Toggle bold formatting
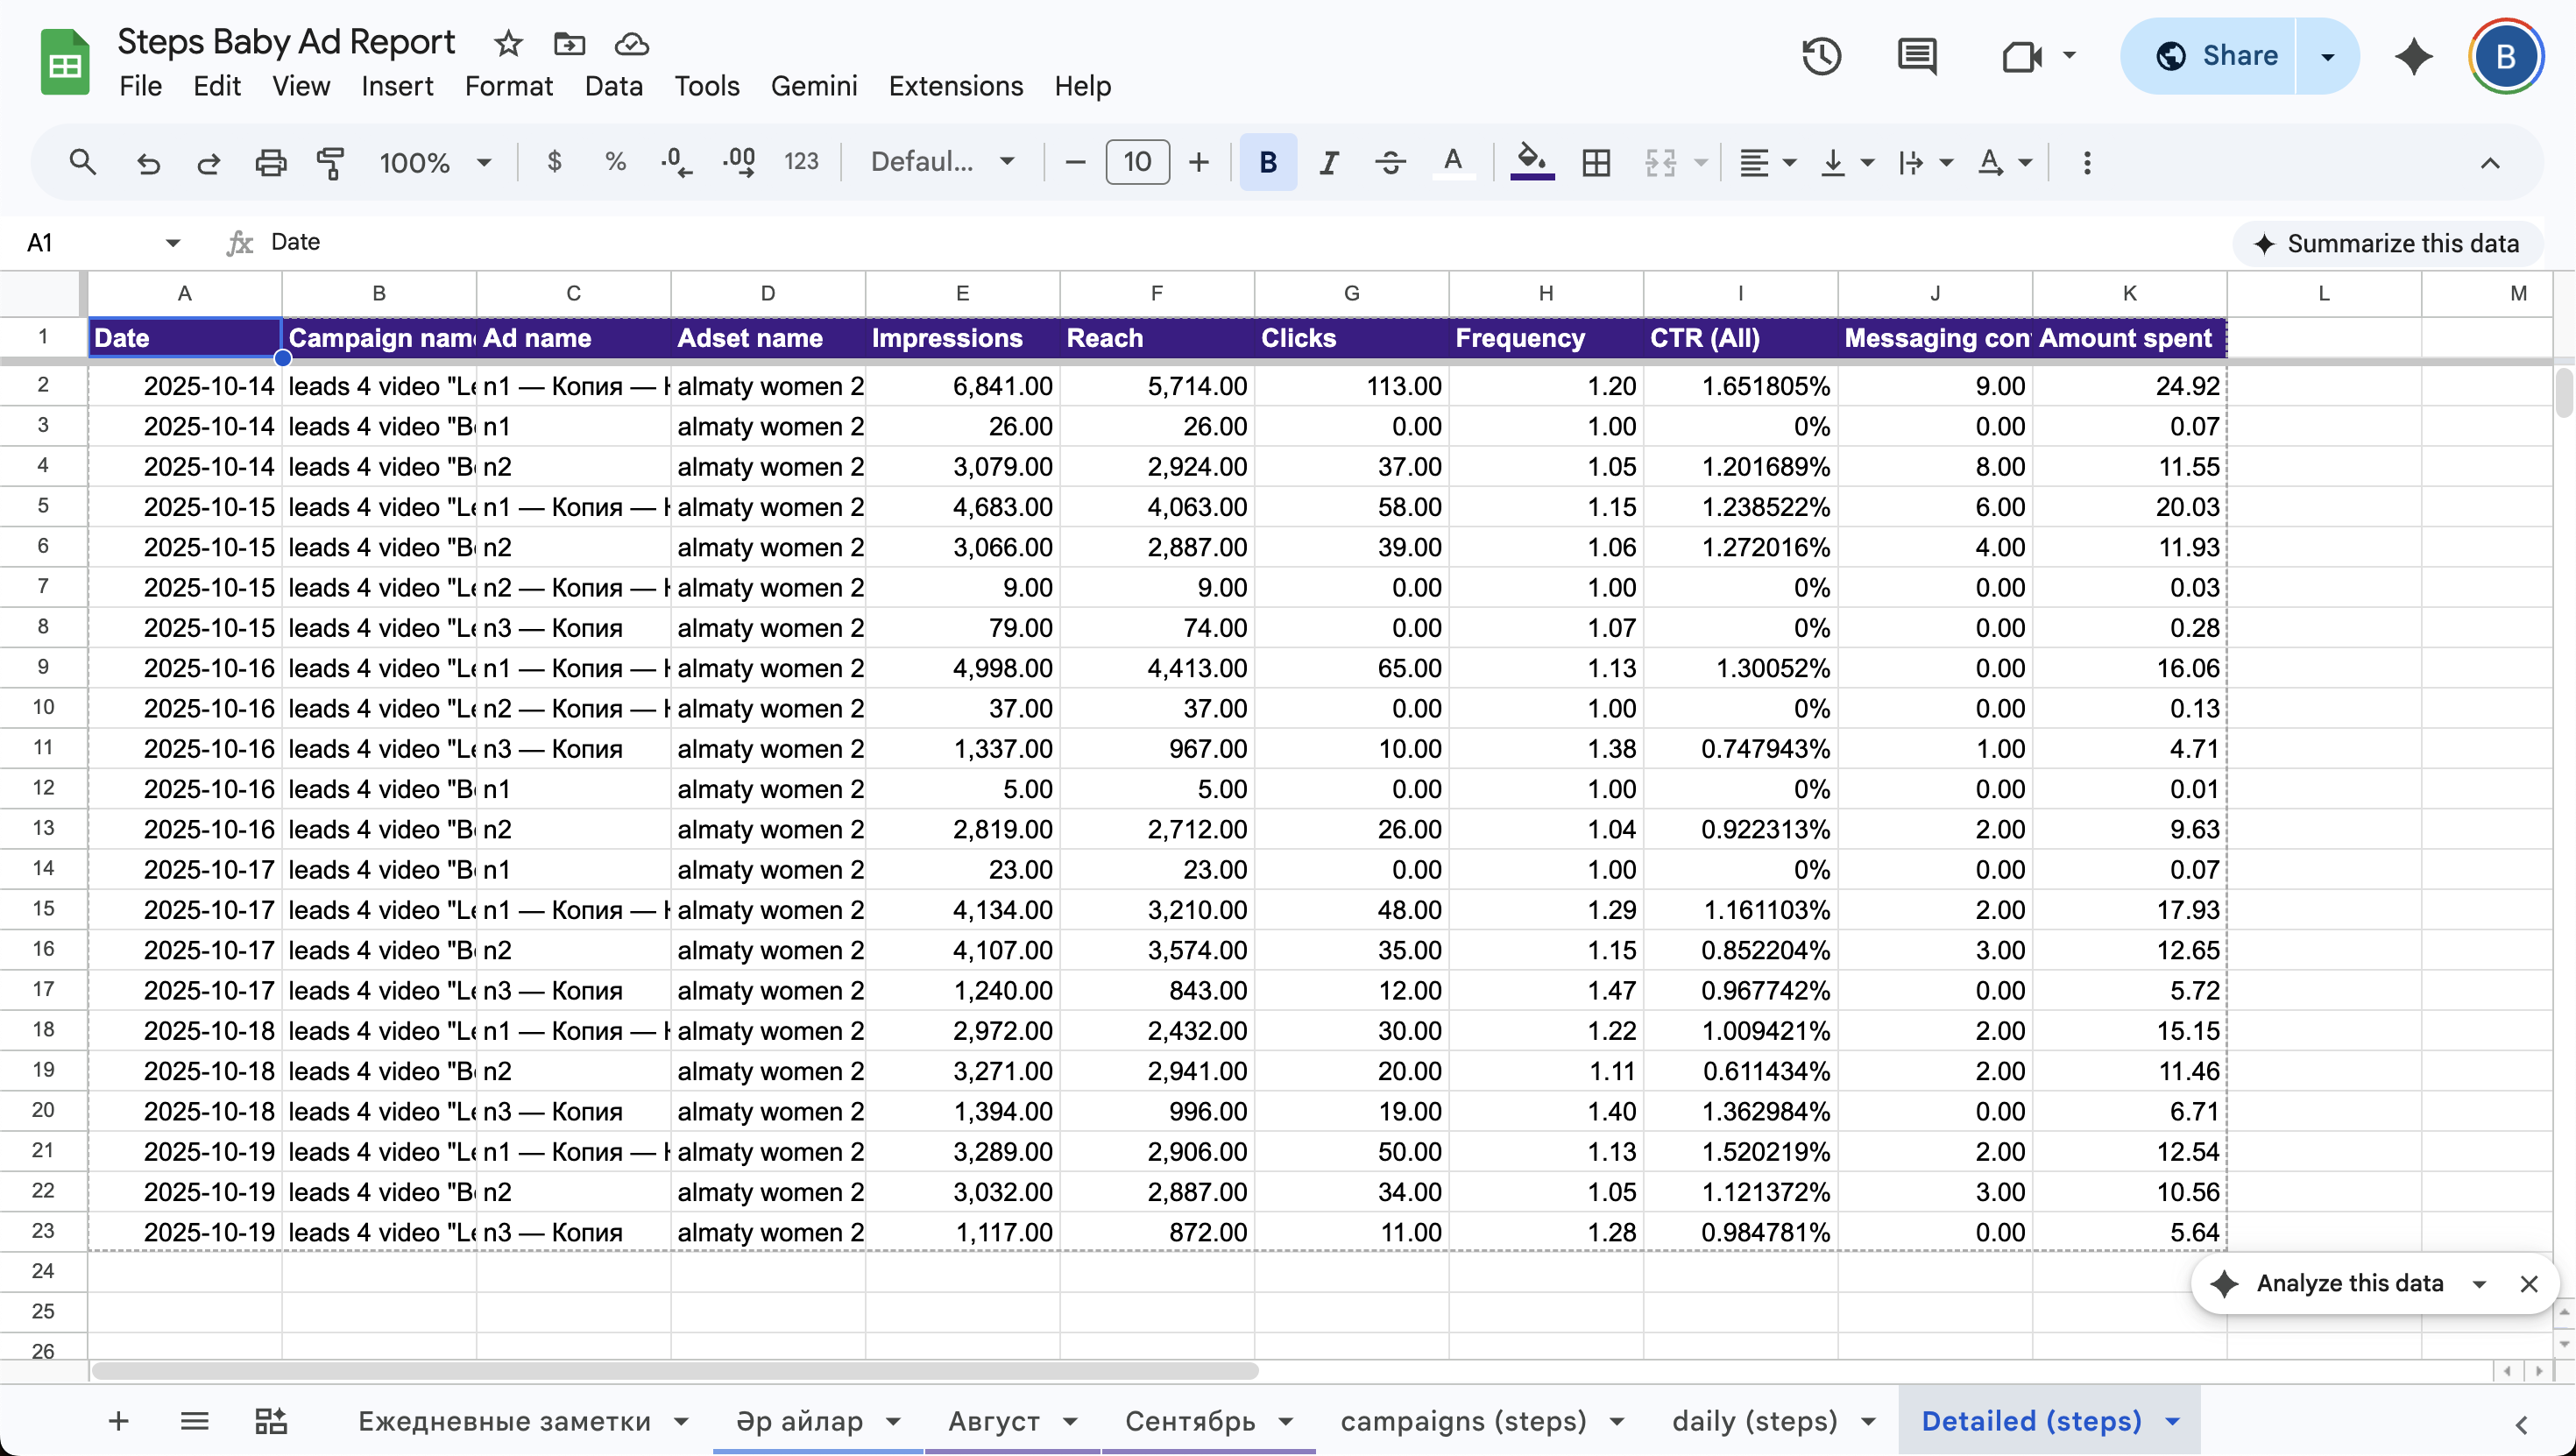The width and height of the screenshot is (2576, 1456). click(x=1268, y=162)
